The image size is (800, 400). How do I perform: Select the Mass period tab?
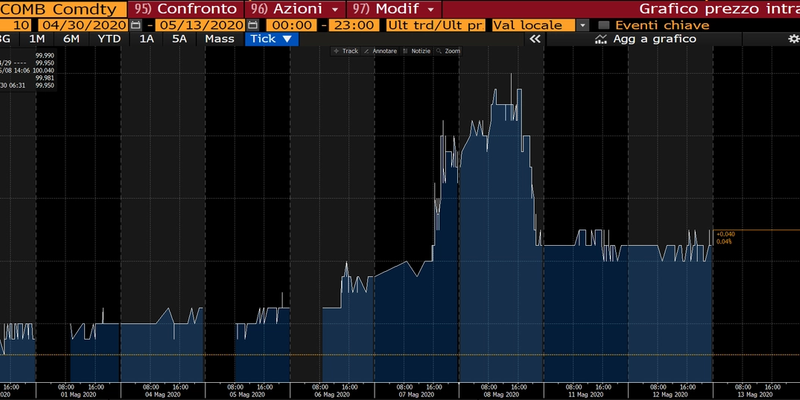click(219, 39)
